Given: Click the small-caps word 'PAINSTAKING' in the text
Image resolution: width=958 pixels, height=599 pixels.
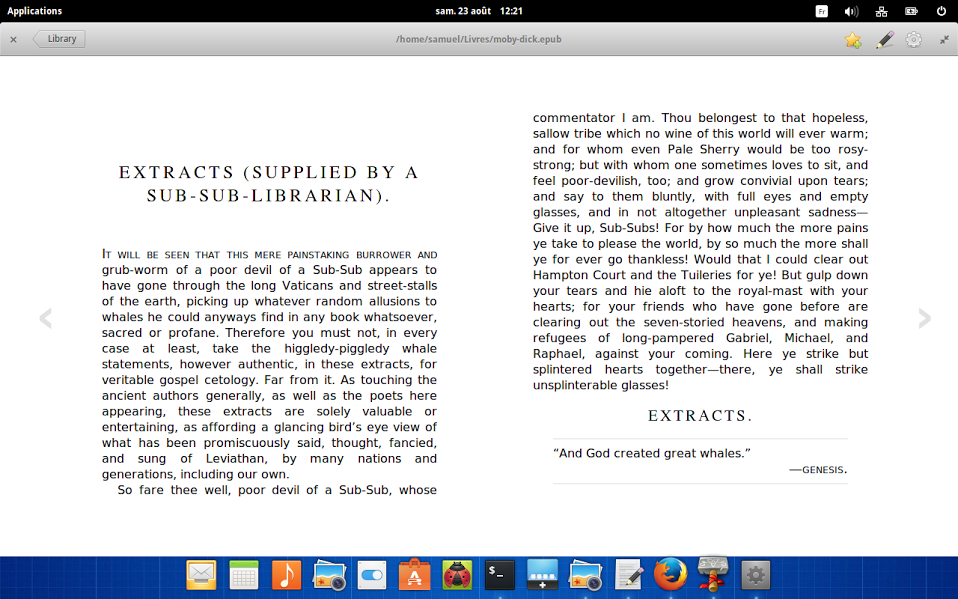Looking at the screenshot, I should (318, 255).
